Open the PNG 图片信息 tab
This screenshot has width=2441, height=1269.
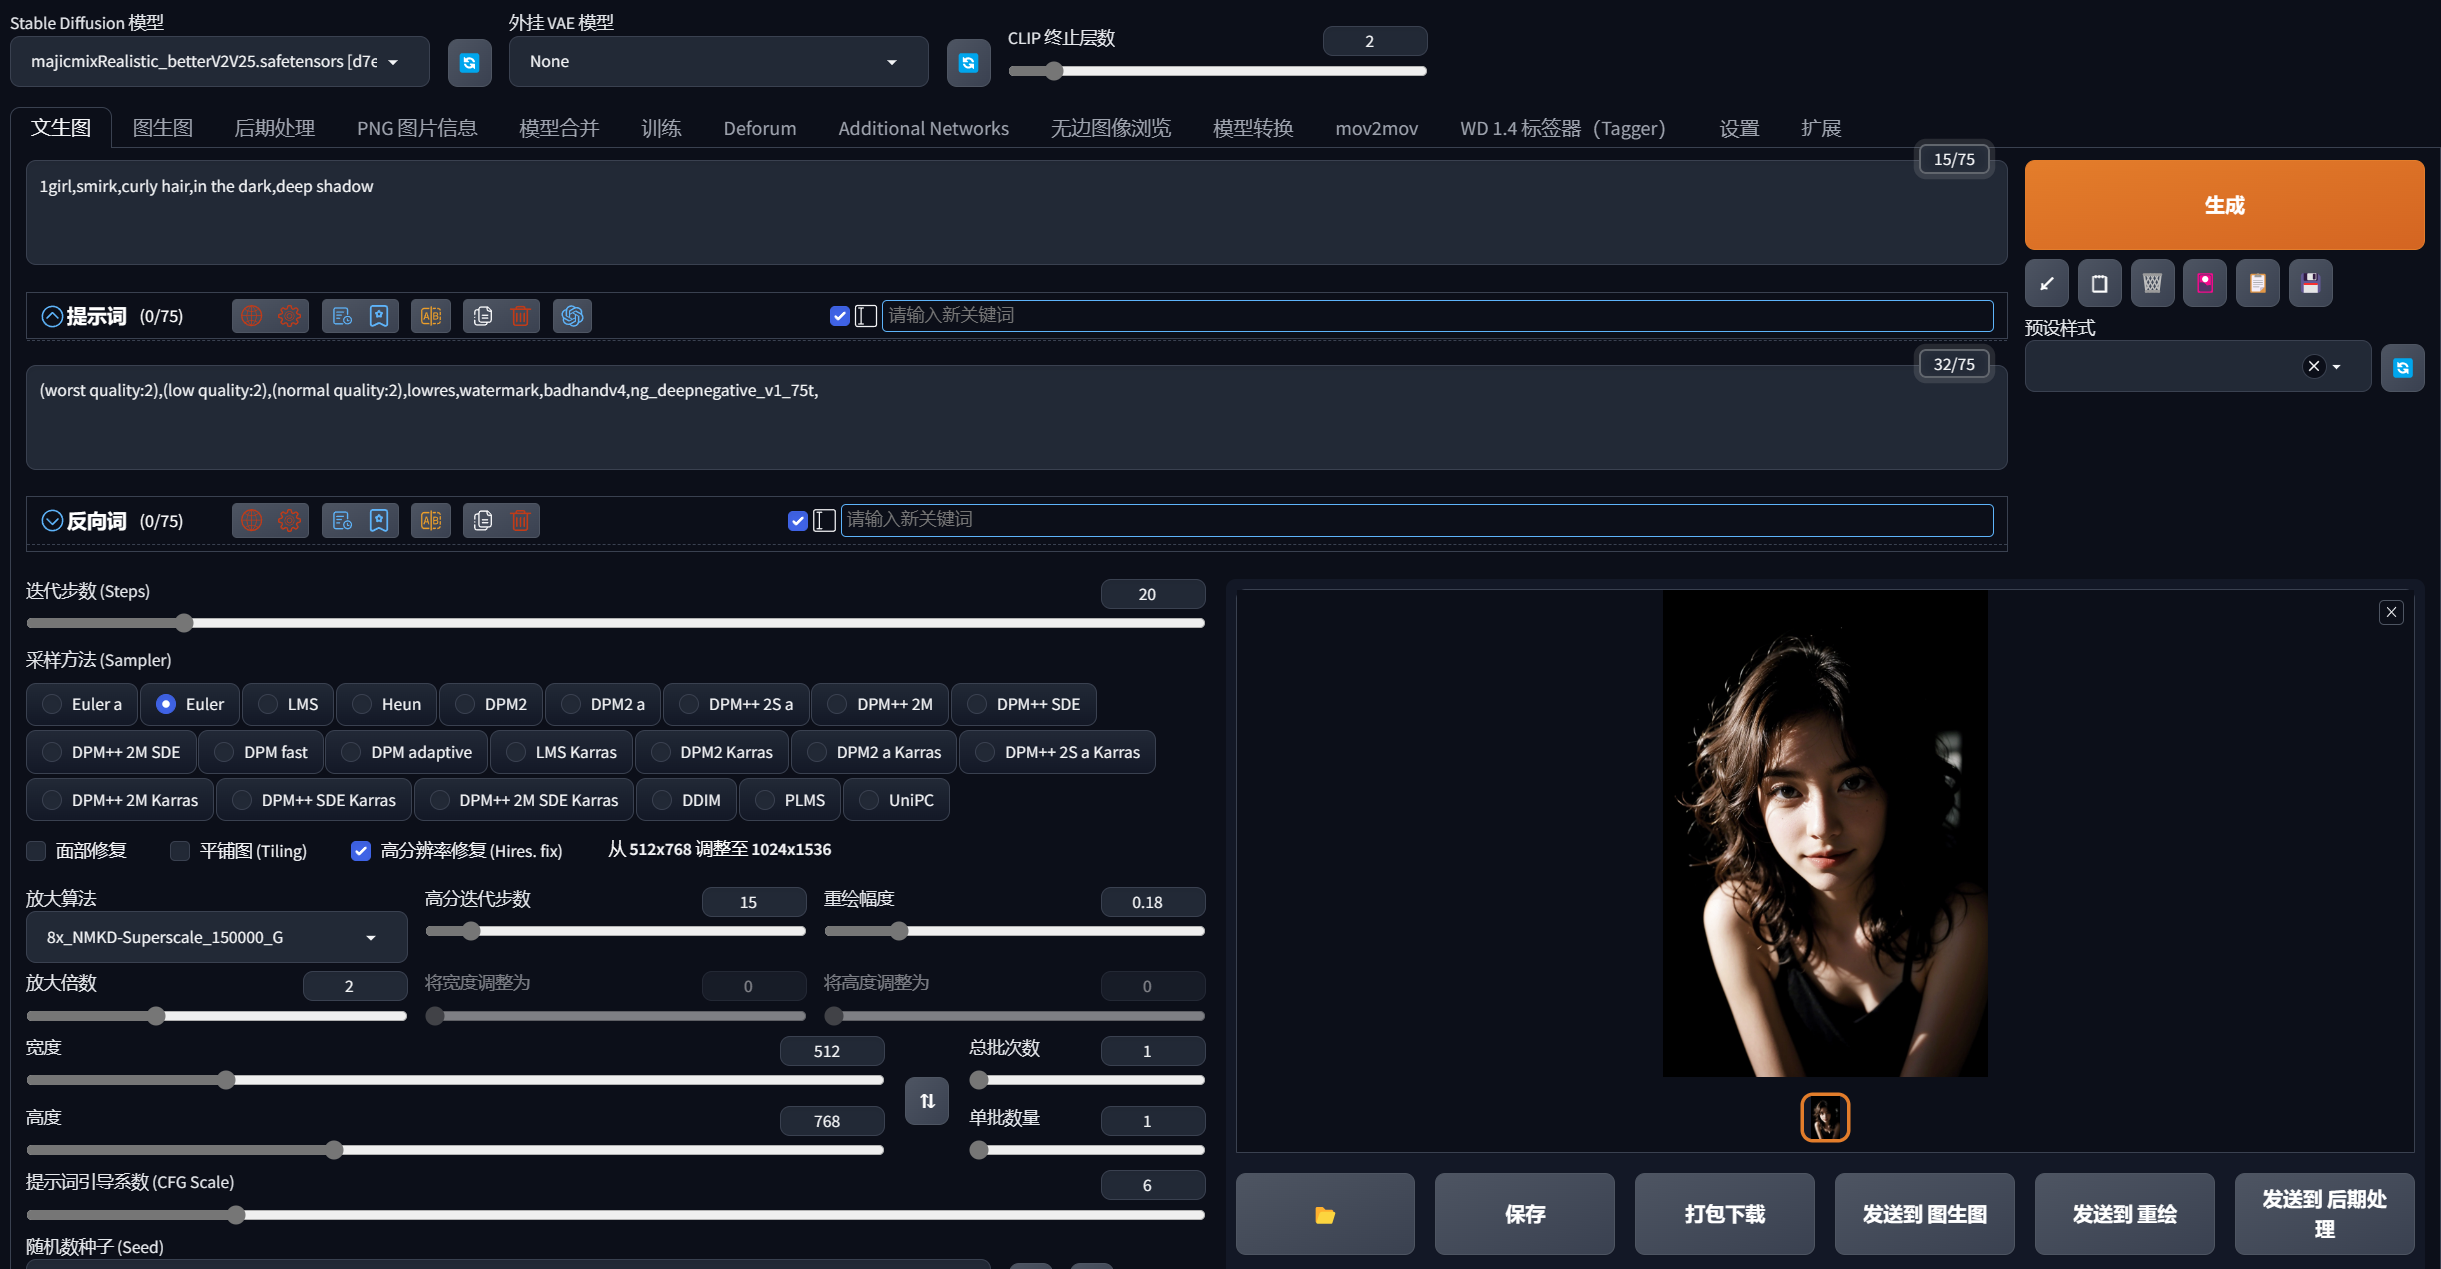(416, 128)
